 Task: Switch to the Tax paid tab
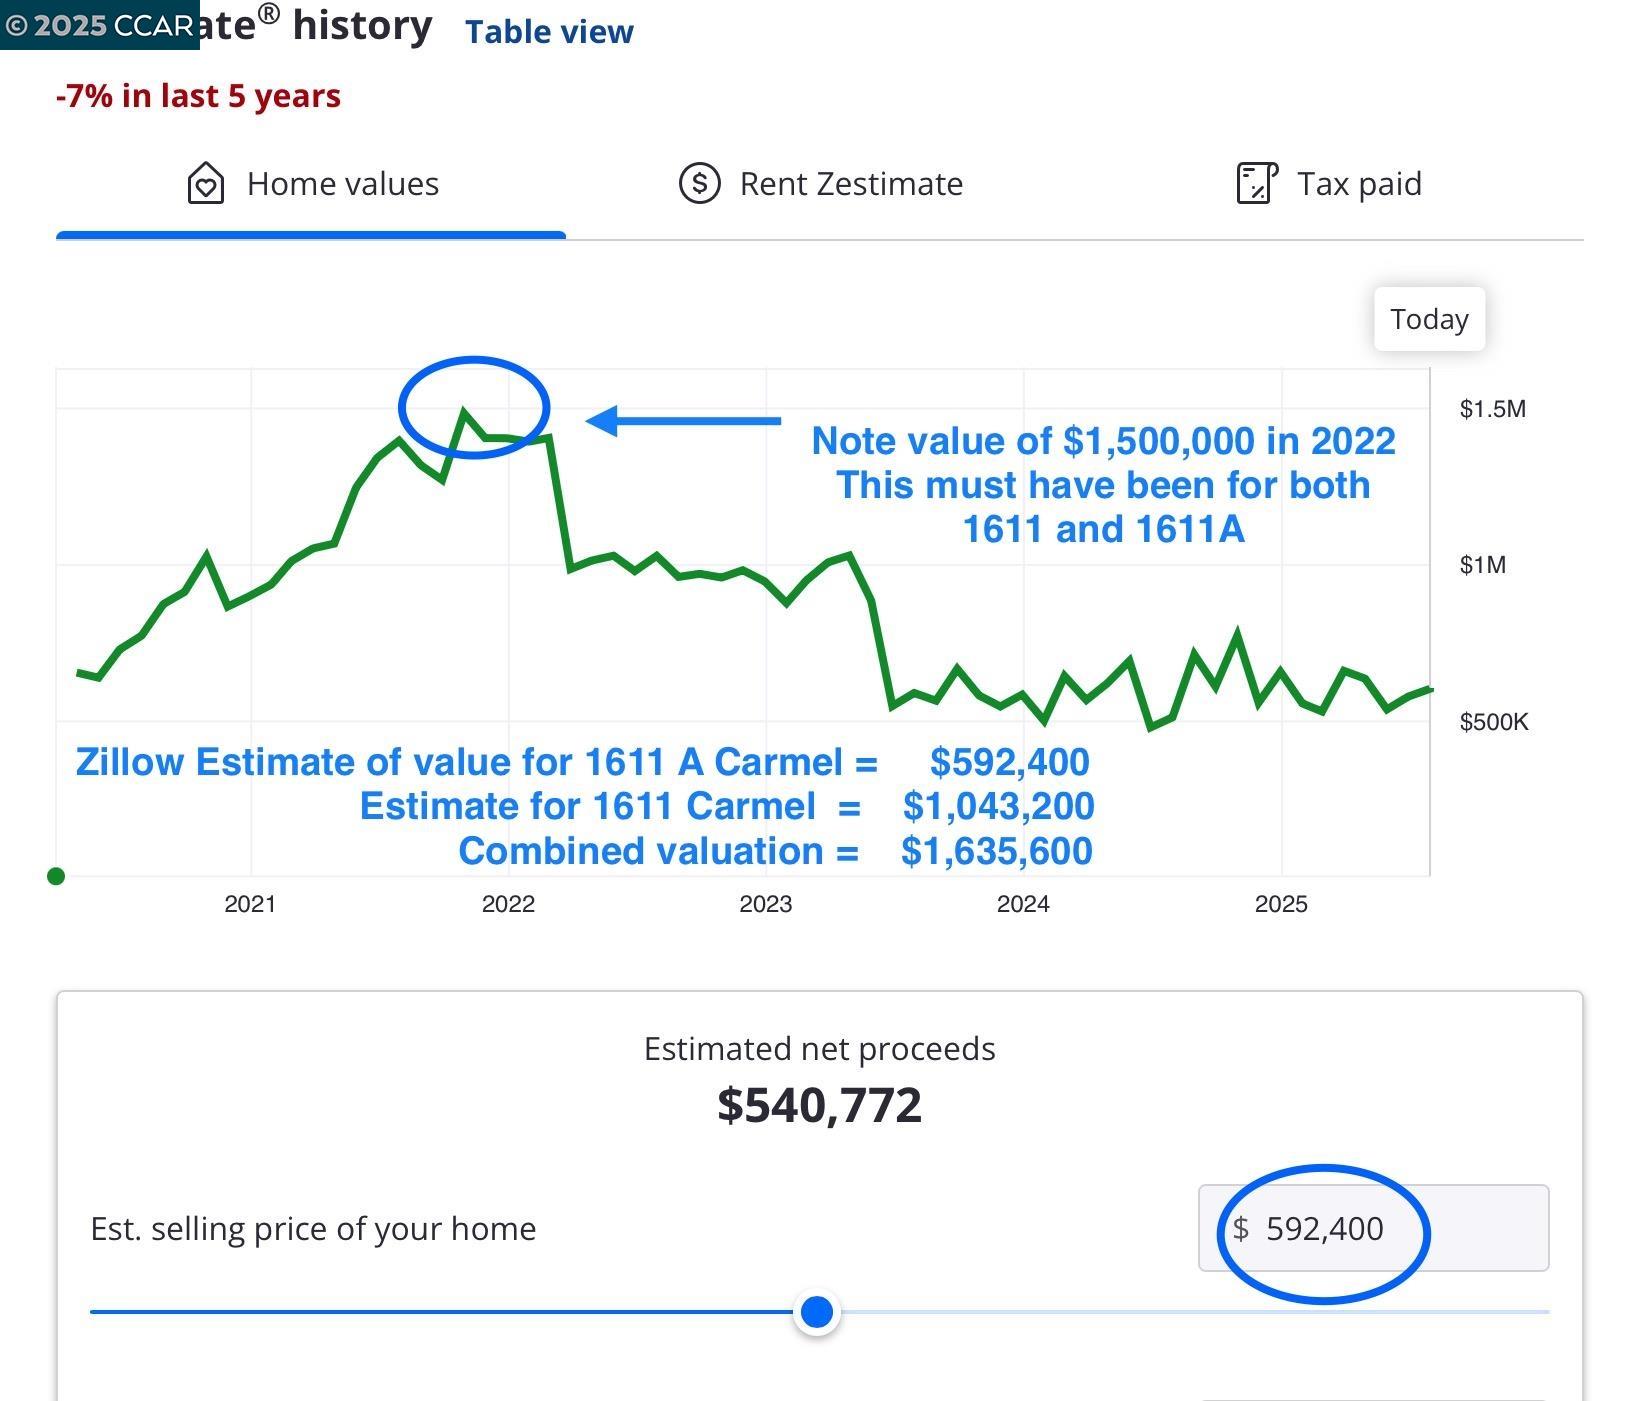point(1329,184)
